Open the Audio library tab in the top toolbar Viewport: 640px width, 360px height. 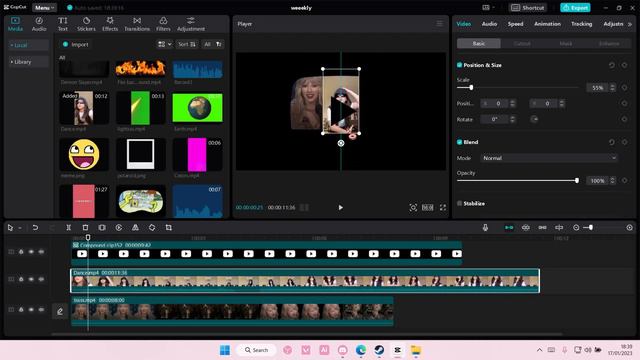click(39, 24)
